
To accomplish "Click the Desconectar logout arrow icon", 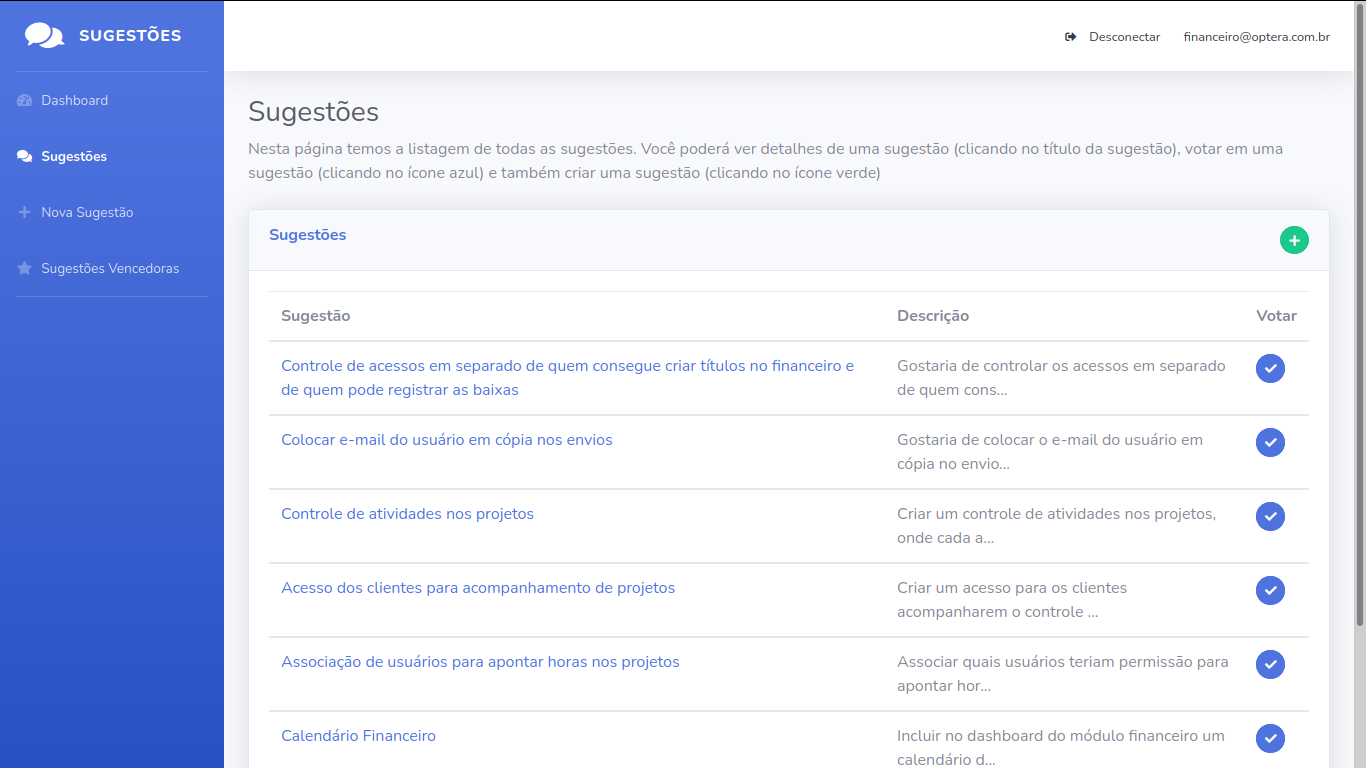I will click(1070, 37).
